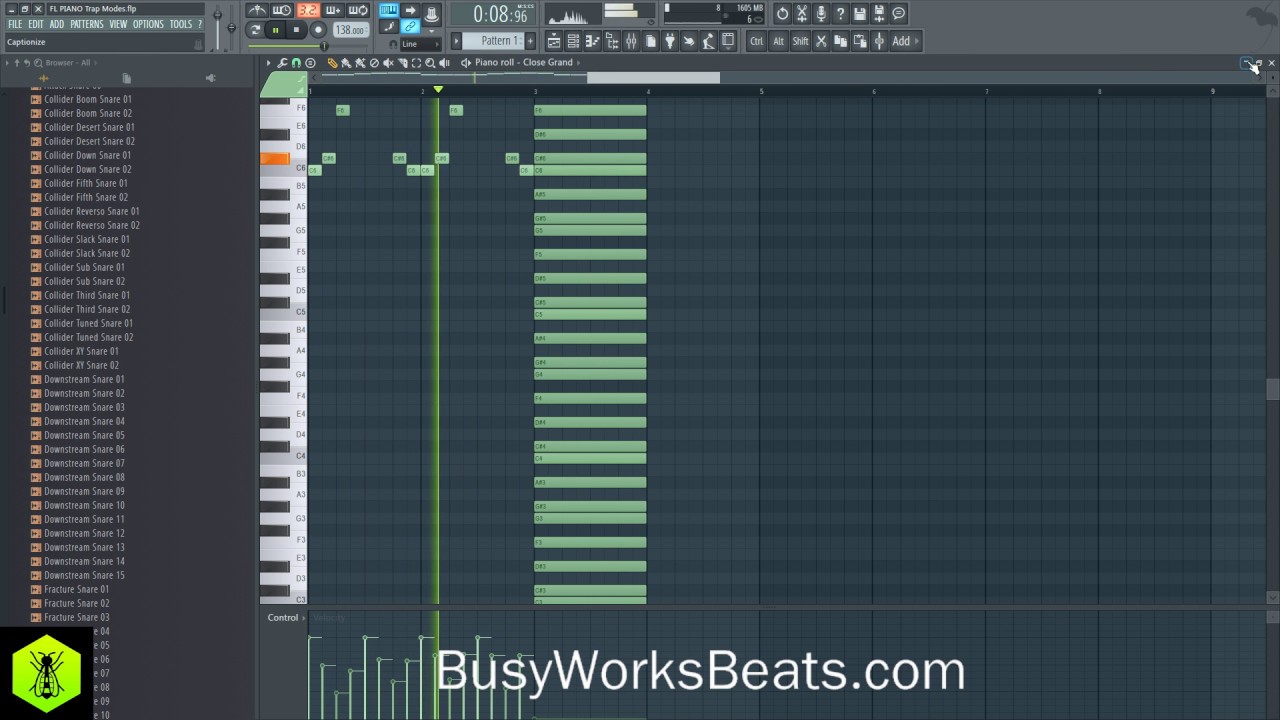This screenshot has width=1280, height=720.
Task: Open the Line snap dropdown
Action: click(419, 44)
